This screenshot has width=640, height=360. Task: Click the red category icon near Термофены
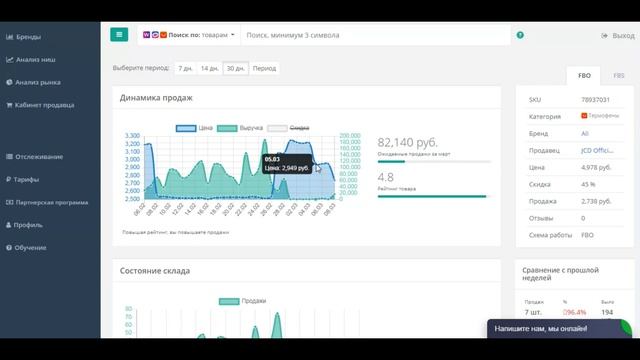point(584,116)
